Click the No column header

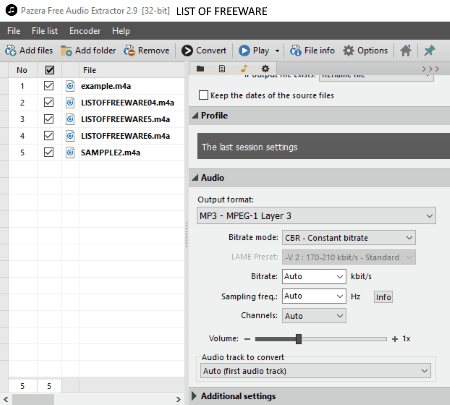tap(22, 70)
